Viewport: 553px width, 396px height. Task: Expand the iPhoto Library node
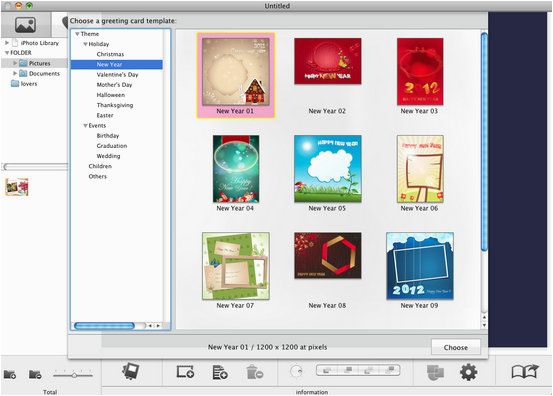[x=7, y=43]
